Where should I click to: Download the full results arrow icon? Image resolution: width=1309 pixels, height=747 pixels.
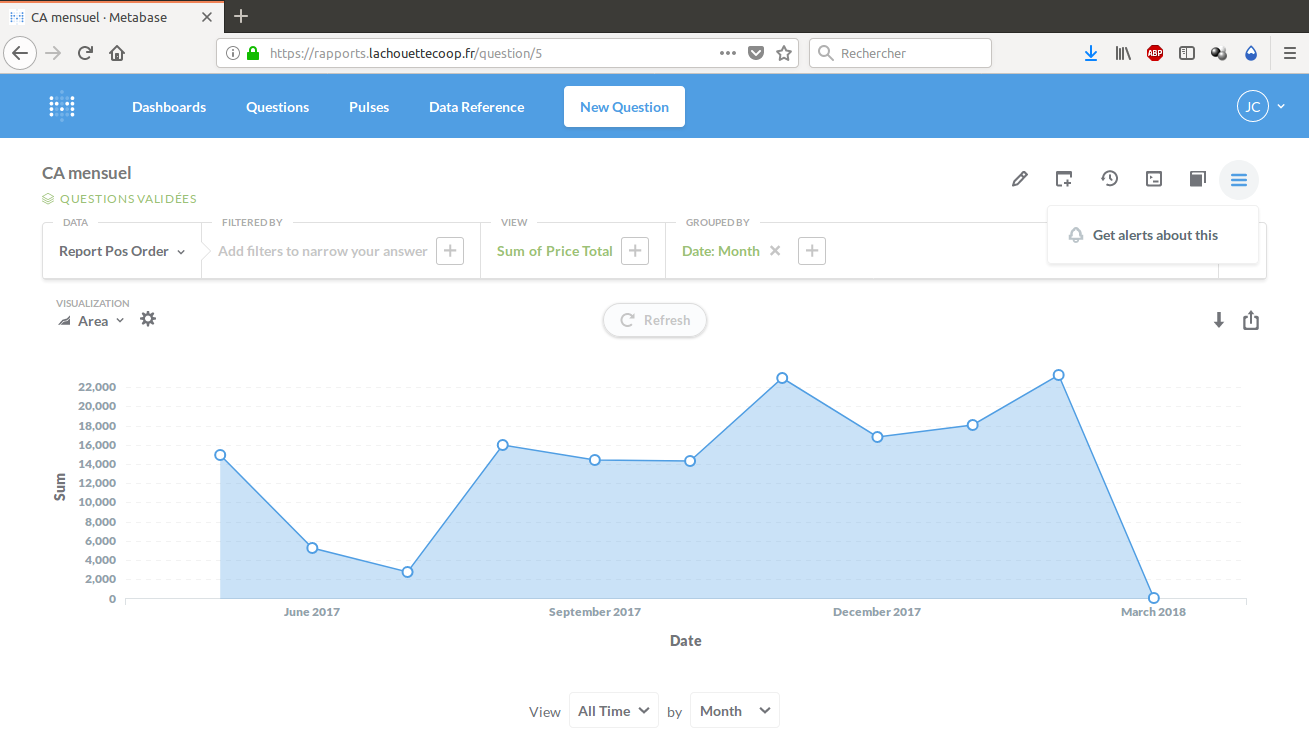coord(1218,321)
